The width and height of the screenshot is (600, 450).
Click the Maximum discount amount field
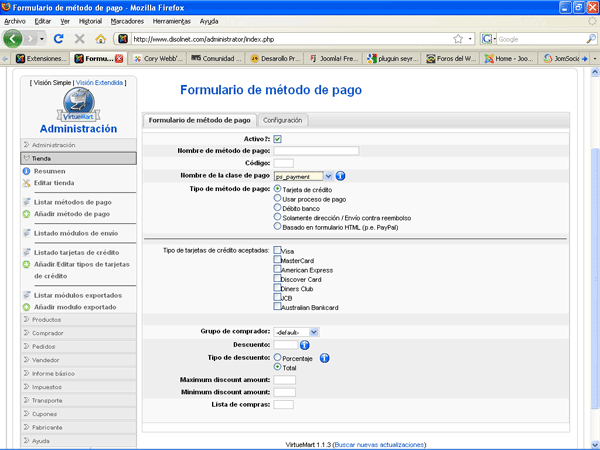[x=285, y=380]
